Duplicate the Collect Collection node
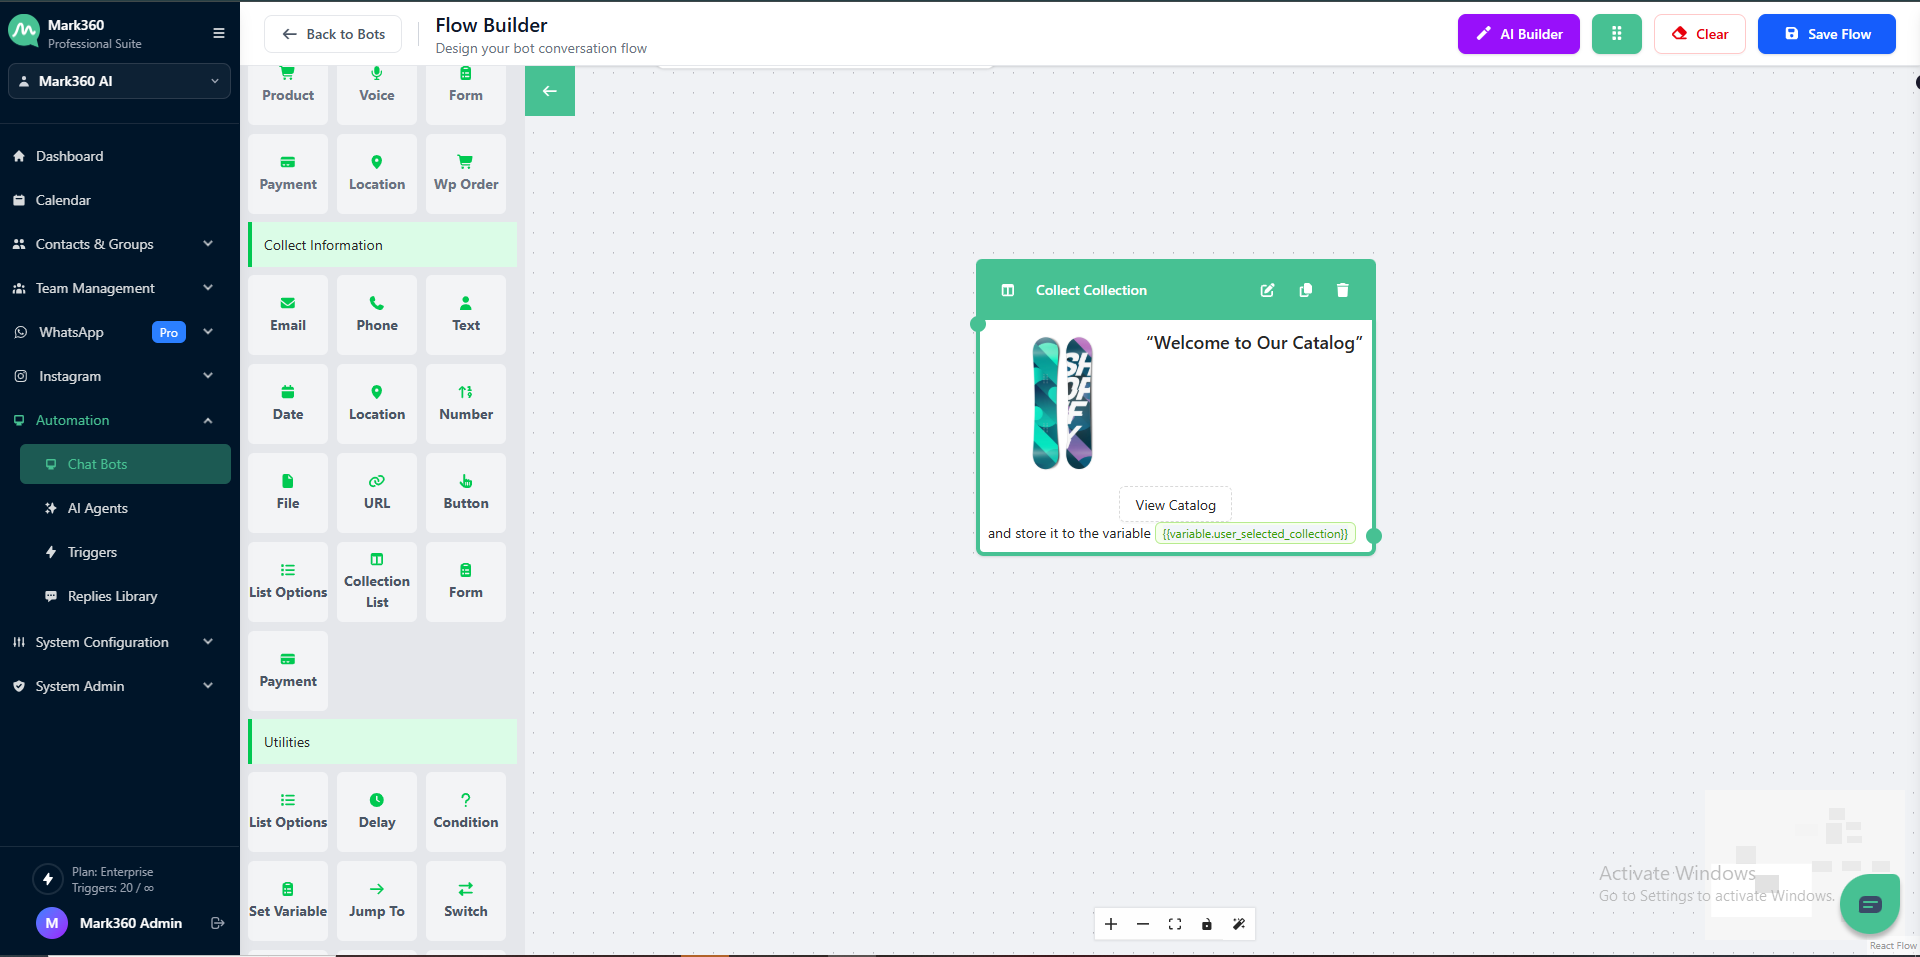 click(1305, 290)
